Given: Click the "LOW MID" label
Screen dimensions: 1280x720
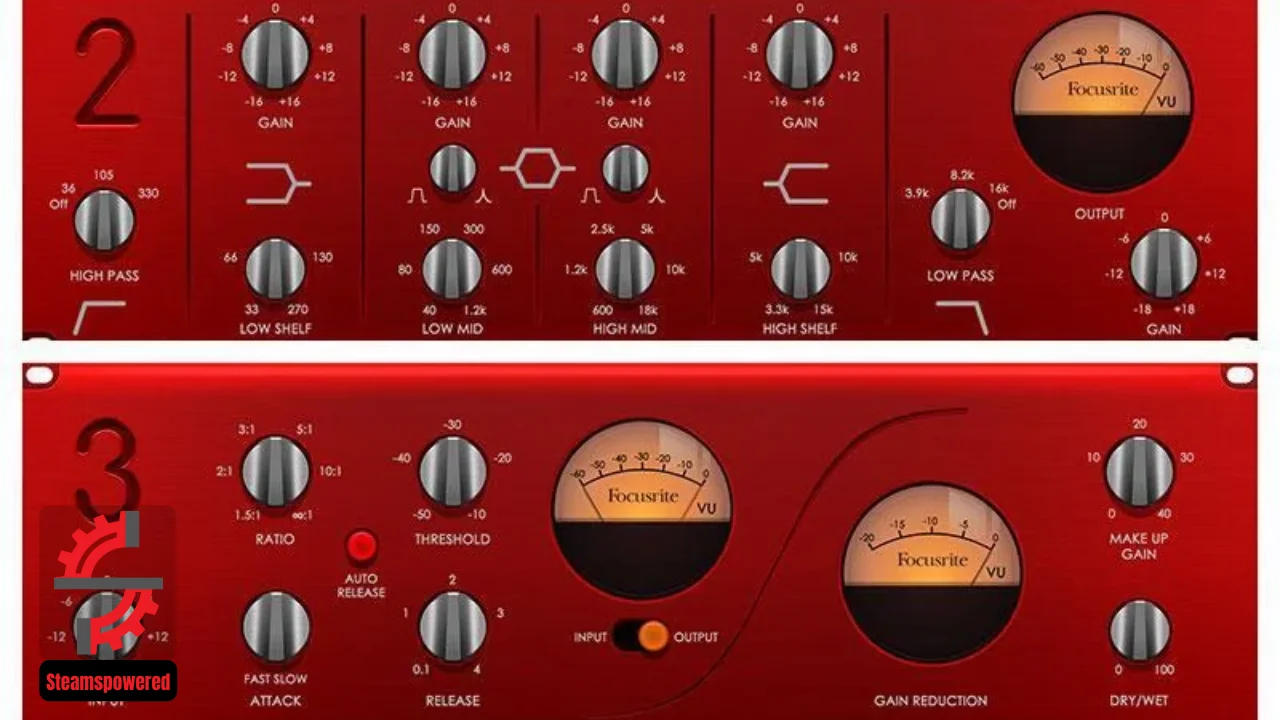Looking at the screenshot, I should (x=452, y=328).
